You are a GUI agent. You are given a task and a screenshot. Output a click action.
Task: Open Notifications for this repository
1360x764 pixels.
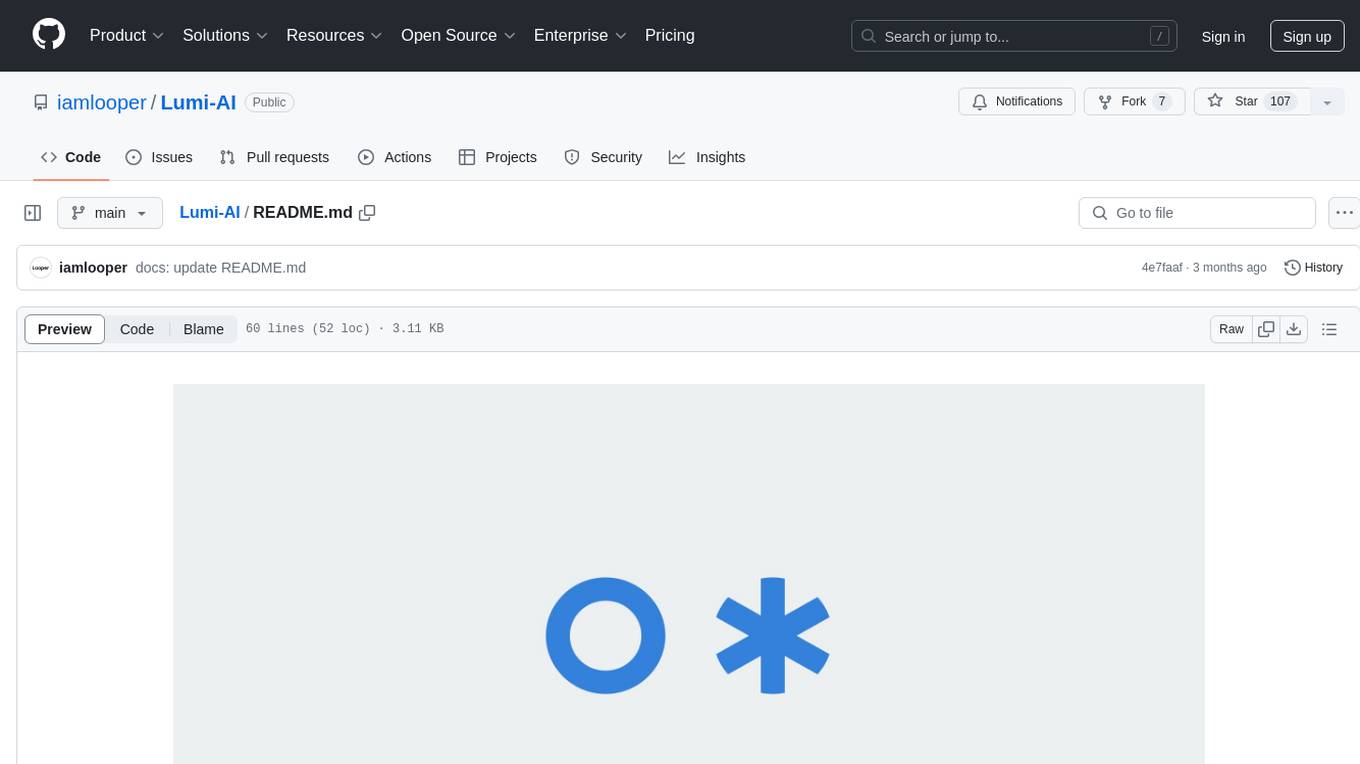1017,101
